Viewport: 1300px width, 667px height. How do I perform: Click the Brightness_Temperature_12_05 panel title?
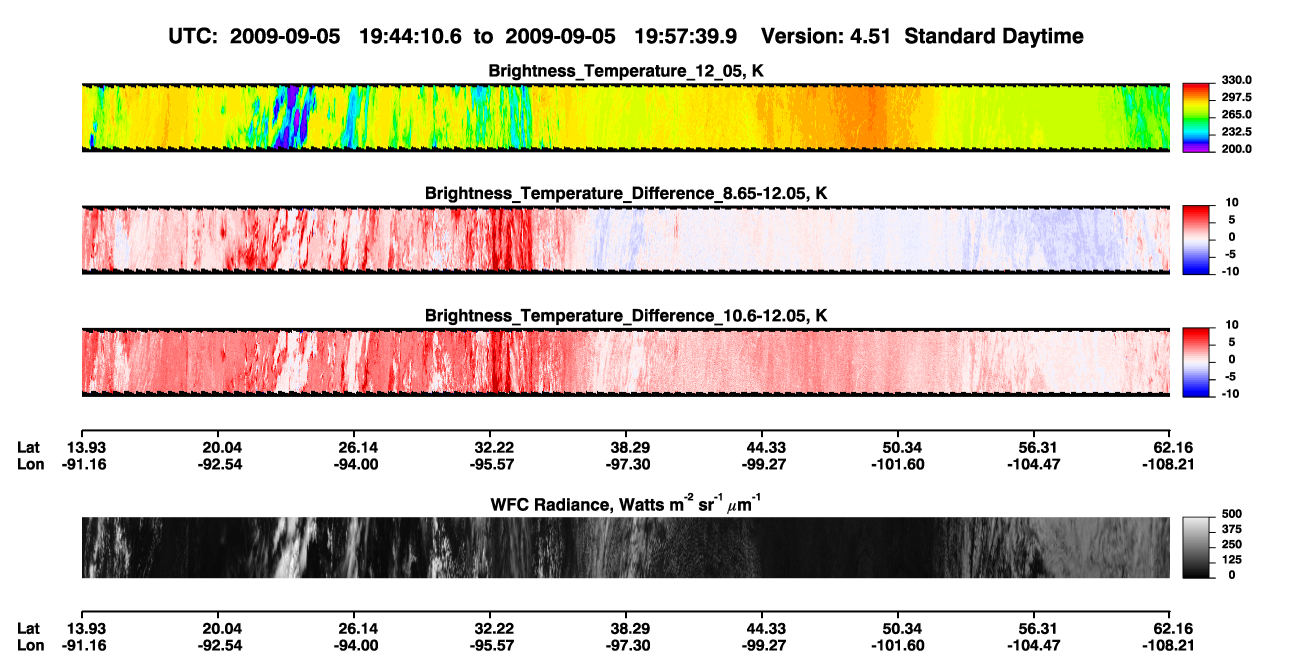tap(625, 71)
